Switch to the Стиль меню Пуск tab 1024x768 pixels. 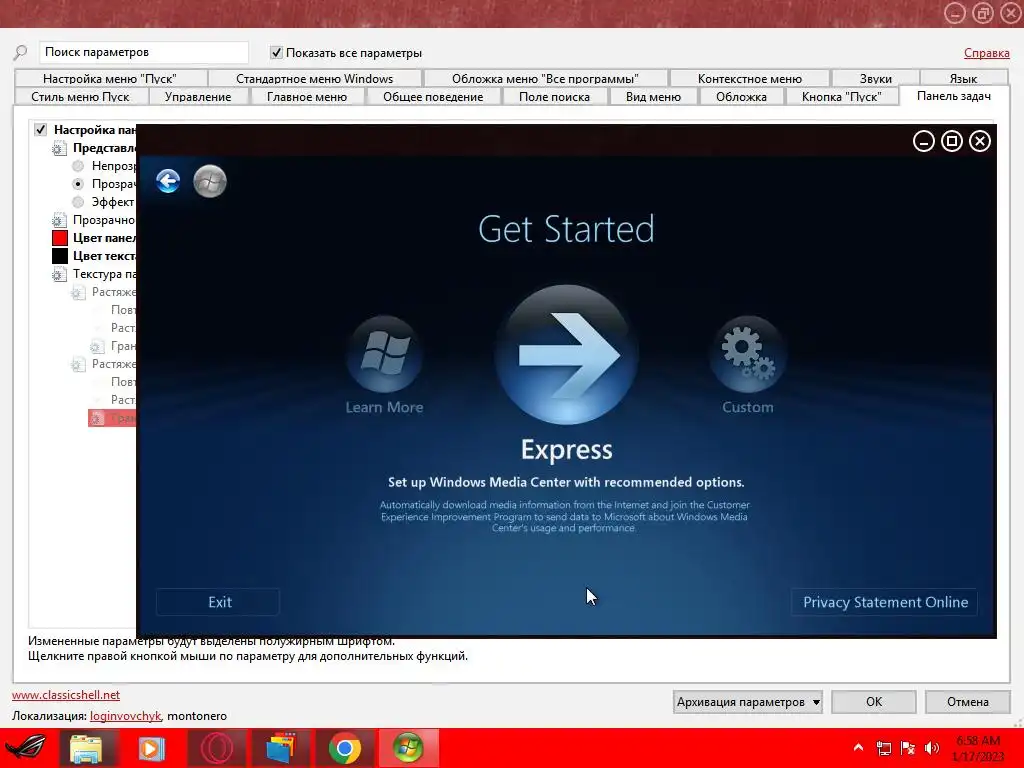pyautogui.click(x=80, y=97)
